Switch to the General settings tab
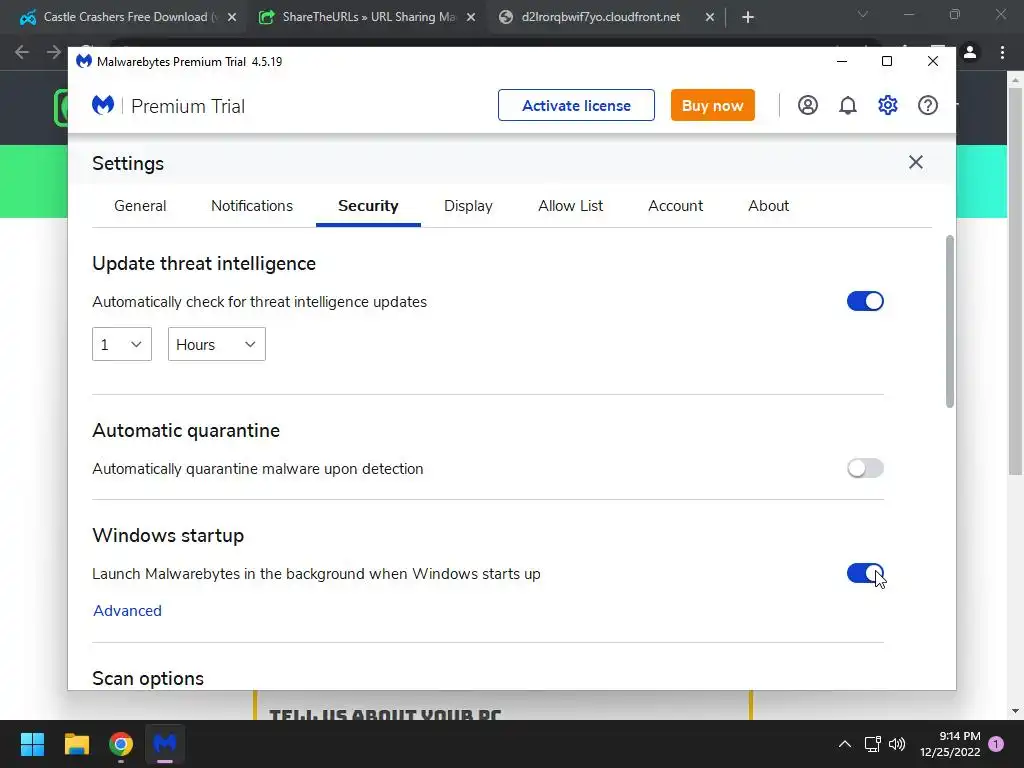The height and width of the screenshot is (768, 1024). point(140,206)
